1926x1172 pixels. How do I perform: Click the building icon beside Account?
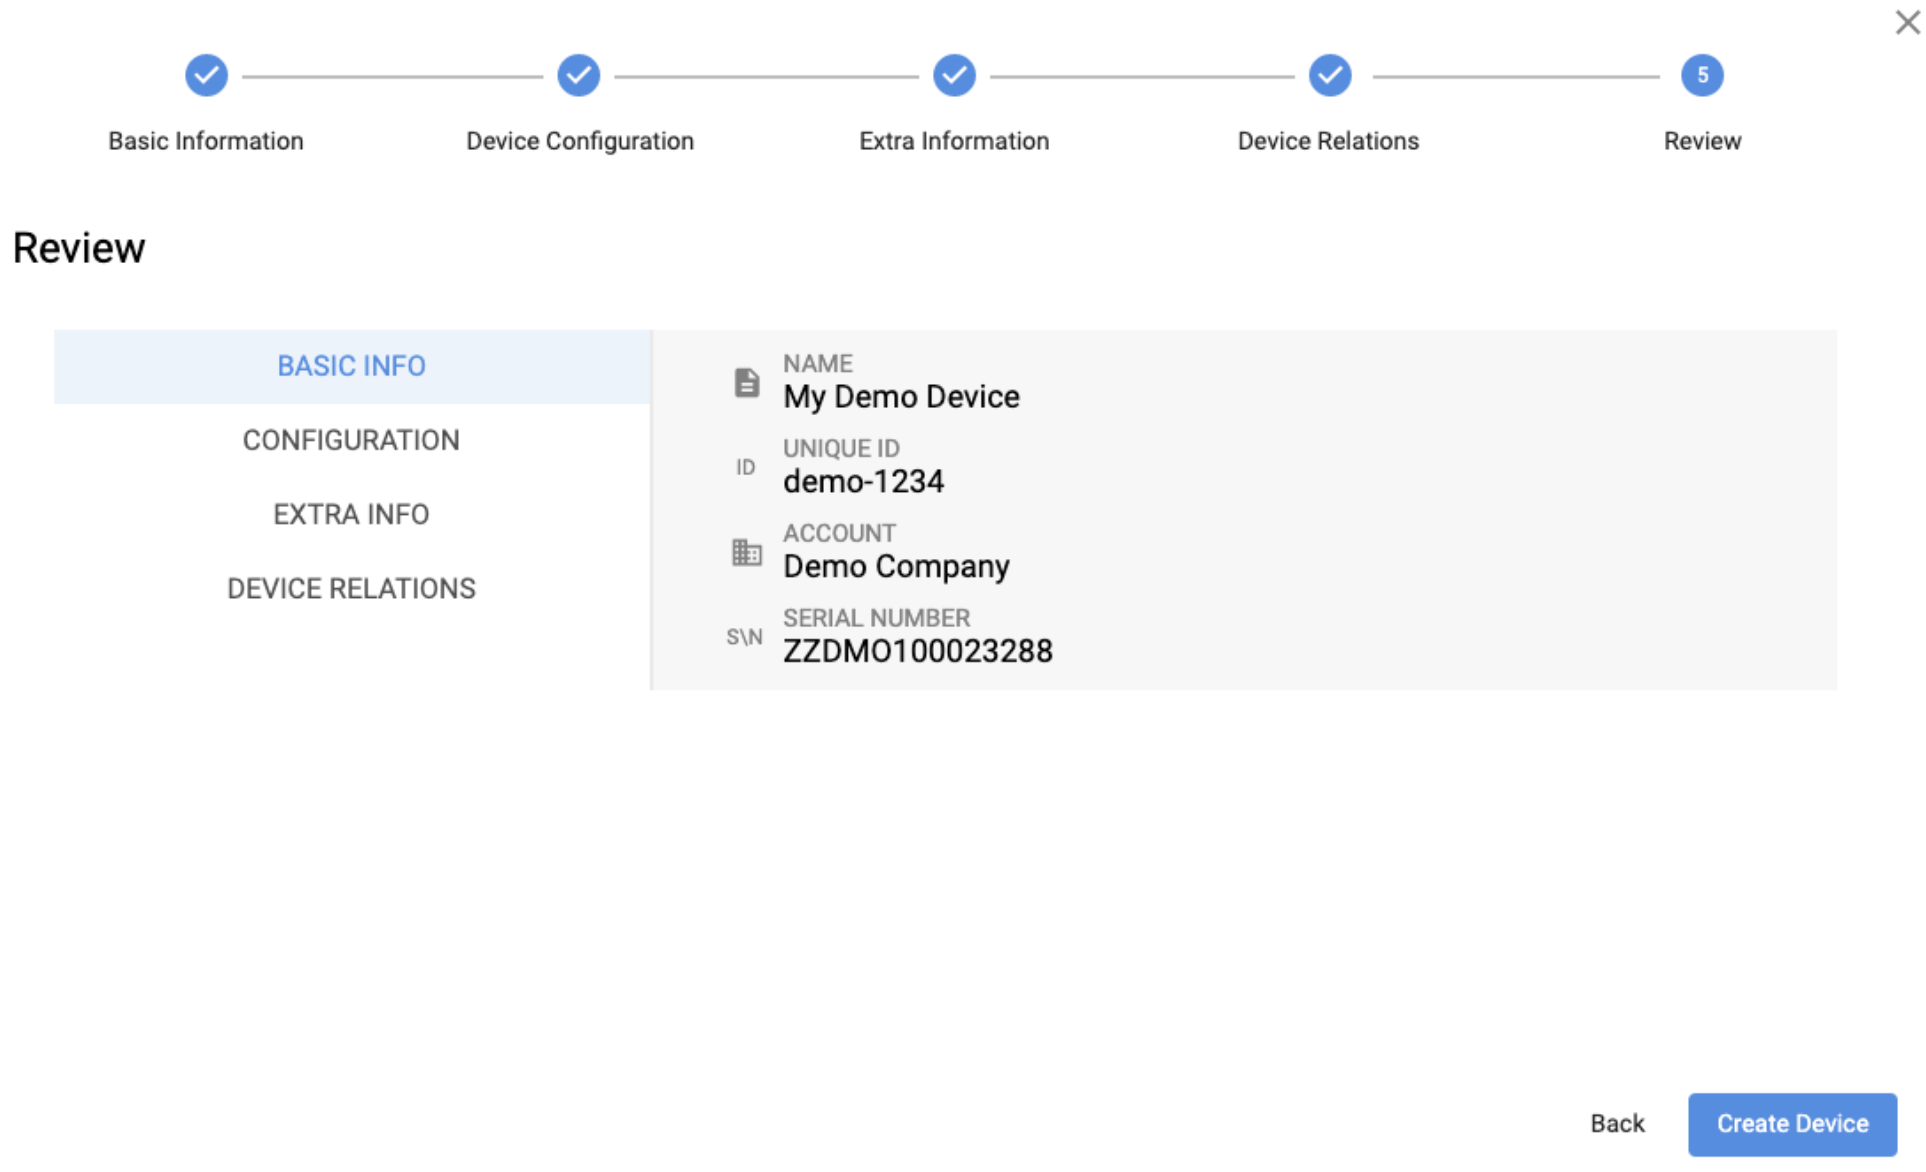point(746,552)
